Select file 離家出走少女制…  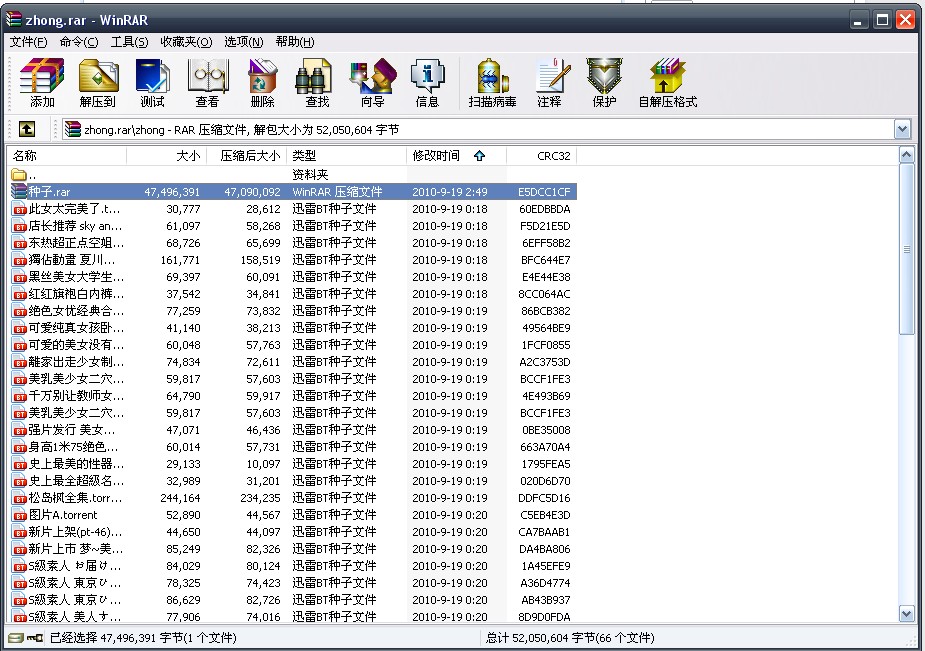tap(77, 362)
